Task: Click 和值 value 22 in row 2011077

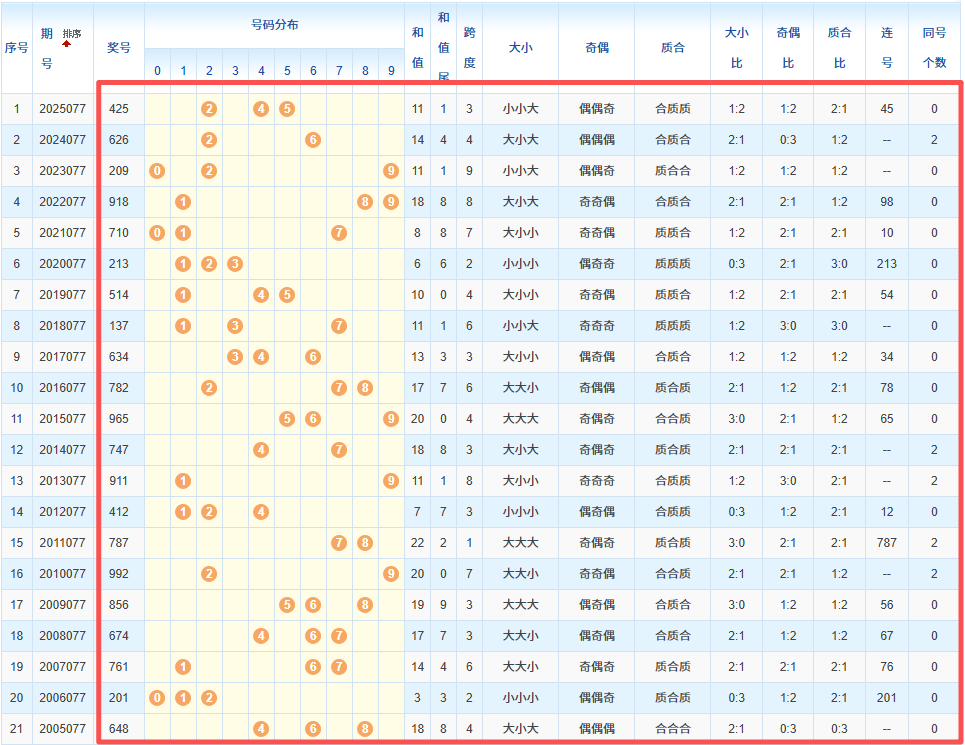Action: point(418,543)
